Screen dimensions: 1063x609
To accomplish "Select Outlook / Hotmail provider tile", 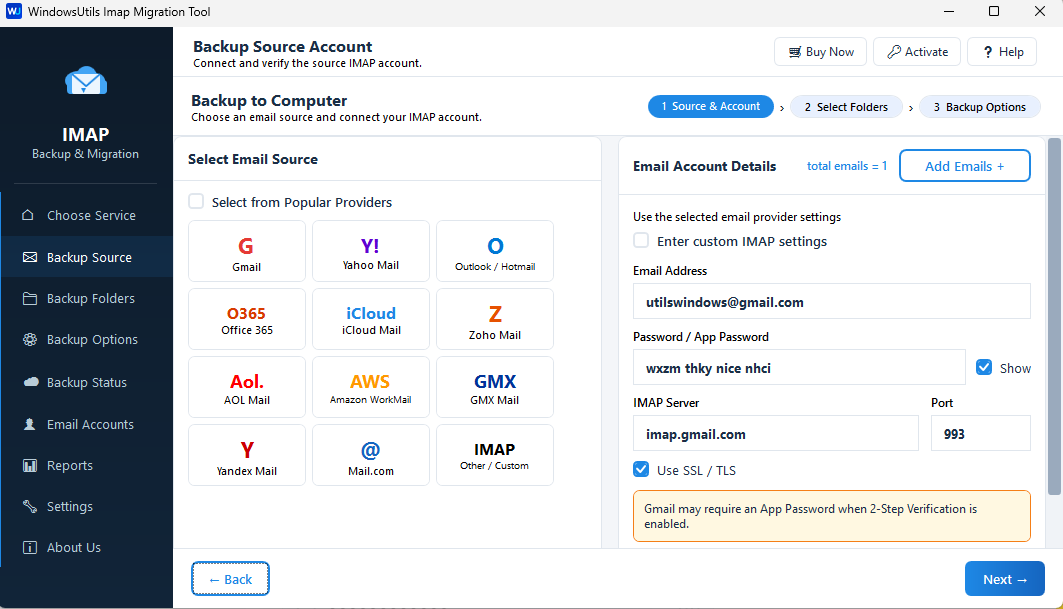I will pyautogui.click(x=495, y=251).
